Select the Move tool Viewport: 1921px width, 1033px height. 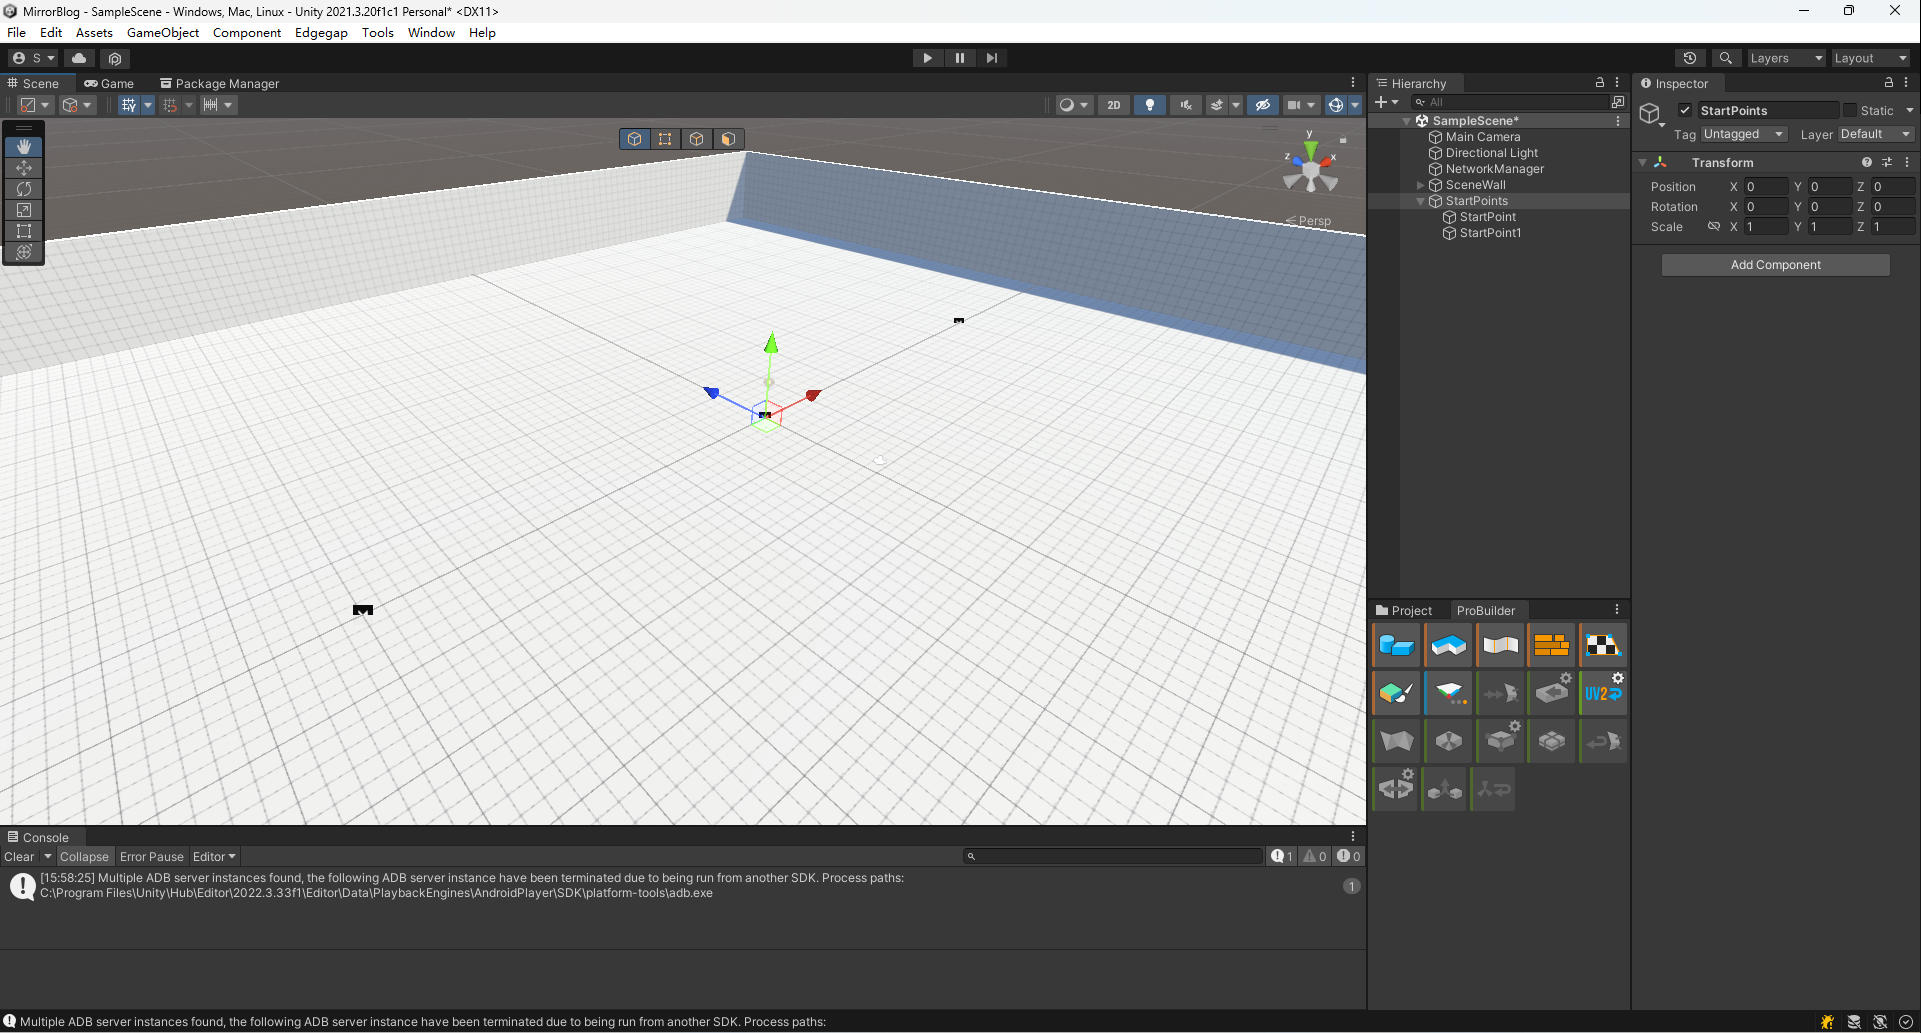click(24, 168)
